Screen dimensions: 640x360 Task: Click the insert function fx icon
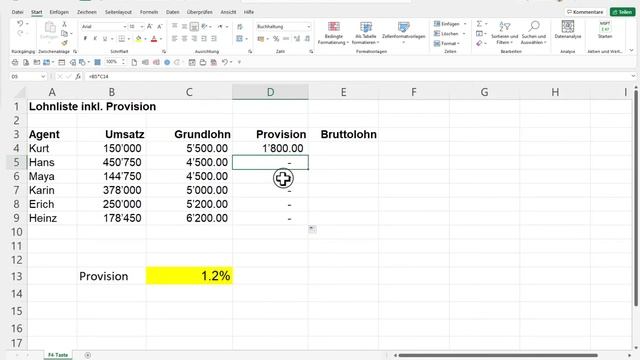(x=78, y=77)
